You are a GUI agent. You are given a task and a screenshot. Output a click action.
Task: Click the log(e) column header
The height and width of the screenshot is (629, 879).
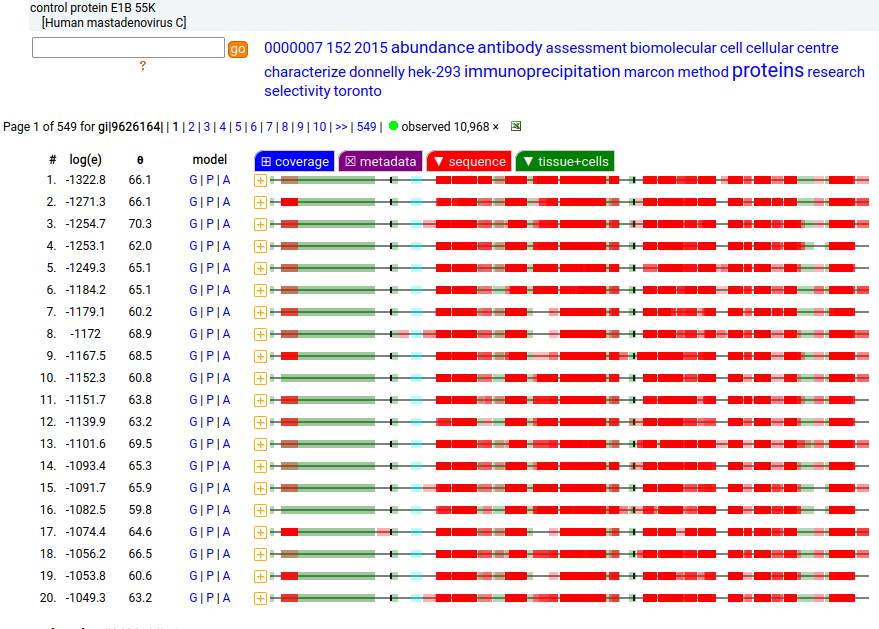click(x=85, y=160)
